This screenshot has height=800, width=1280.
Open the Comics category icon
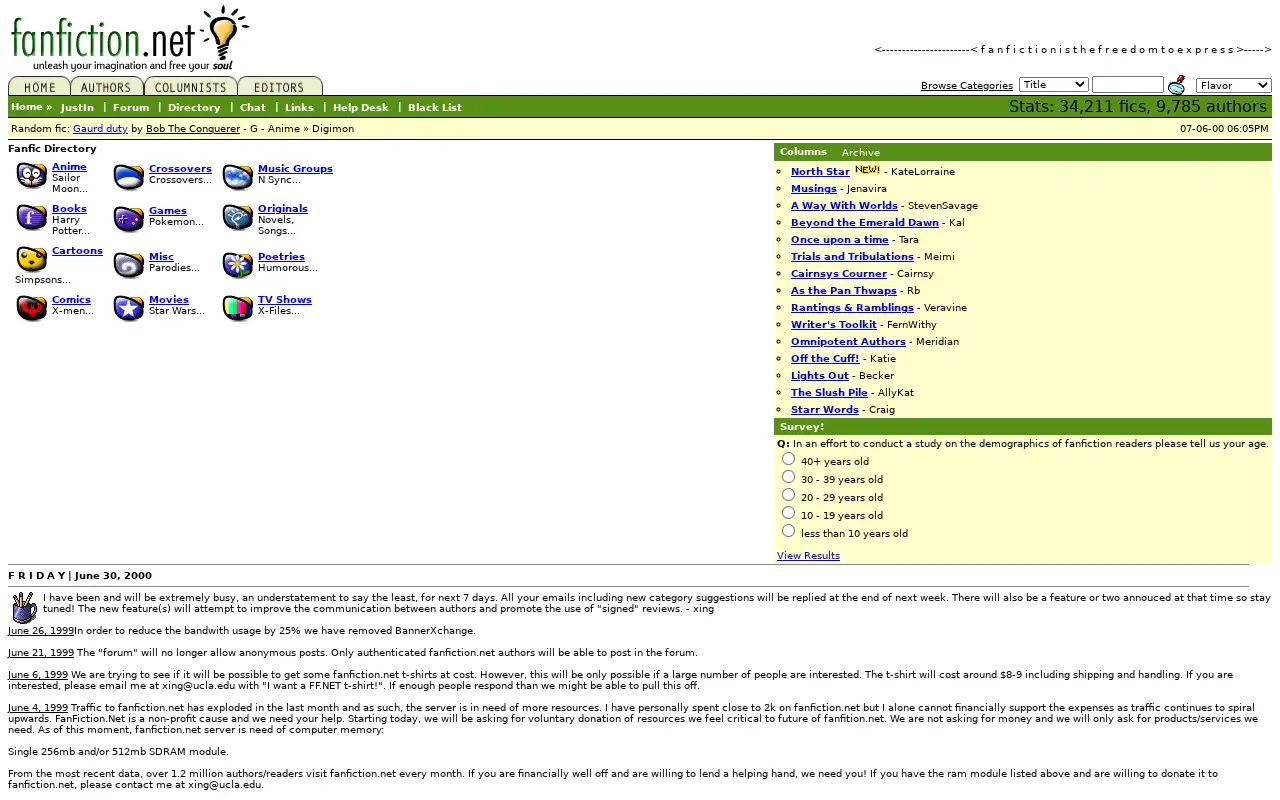(32, 308)
